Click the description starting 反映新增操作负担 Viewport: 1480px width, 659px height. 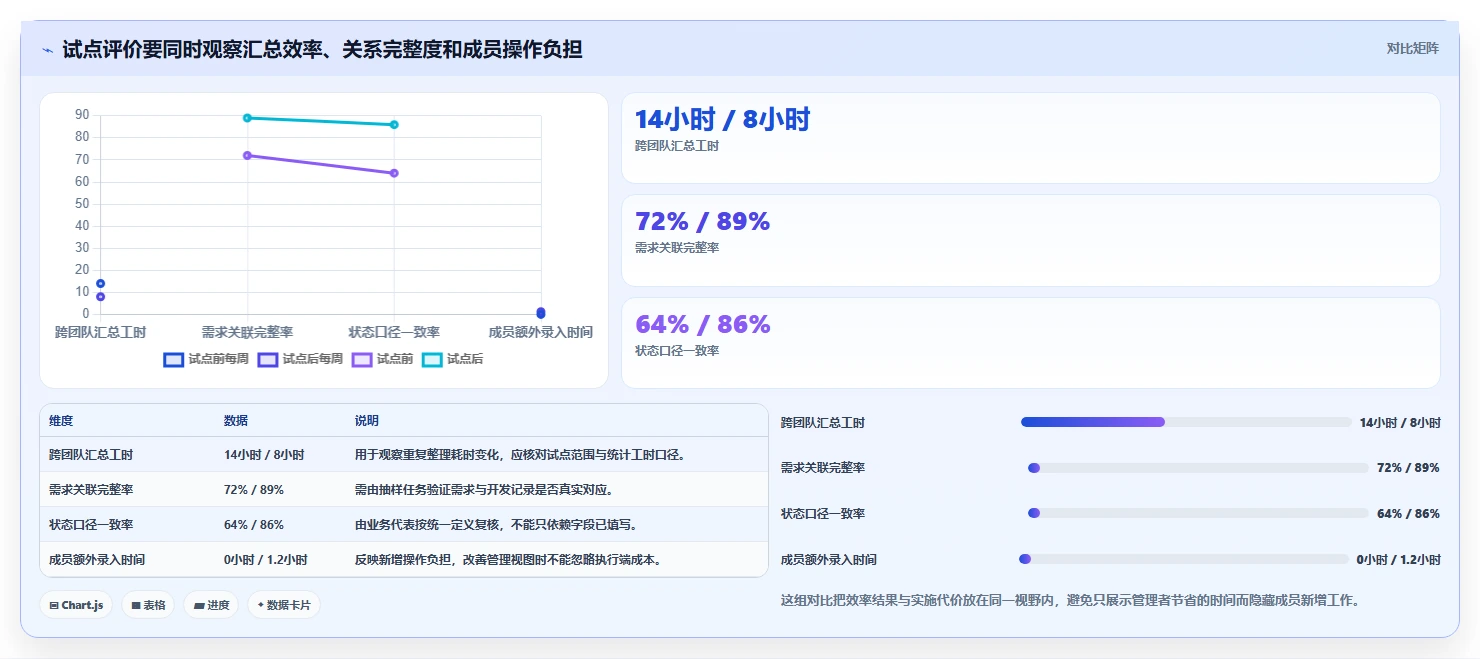tap(508, 560)
